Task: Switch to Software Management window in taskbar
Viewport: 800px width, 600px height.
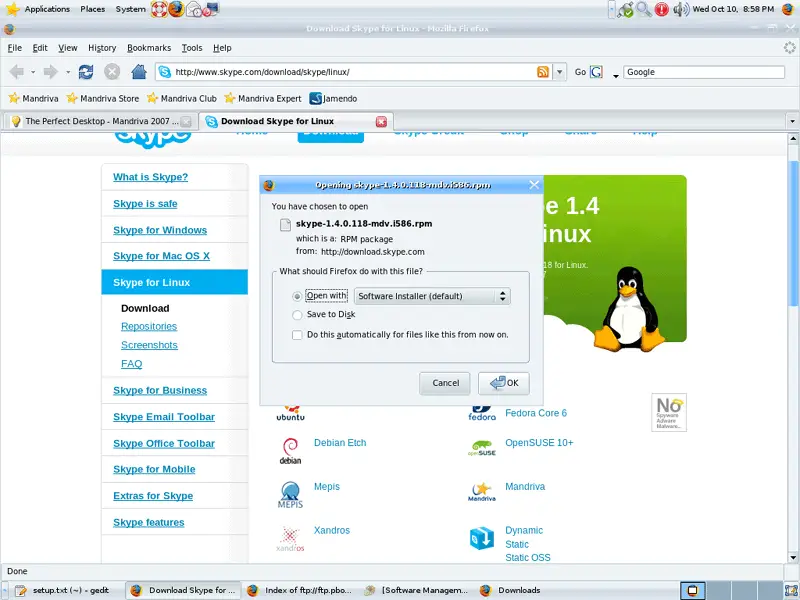Action: 416,590
